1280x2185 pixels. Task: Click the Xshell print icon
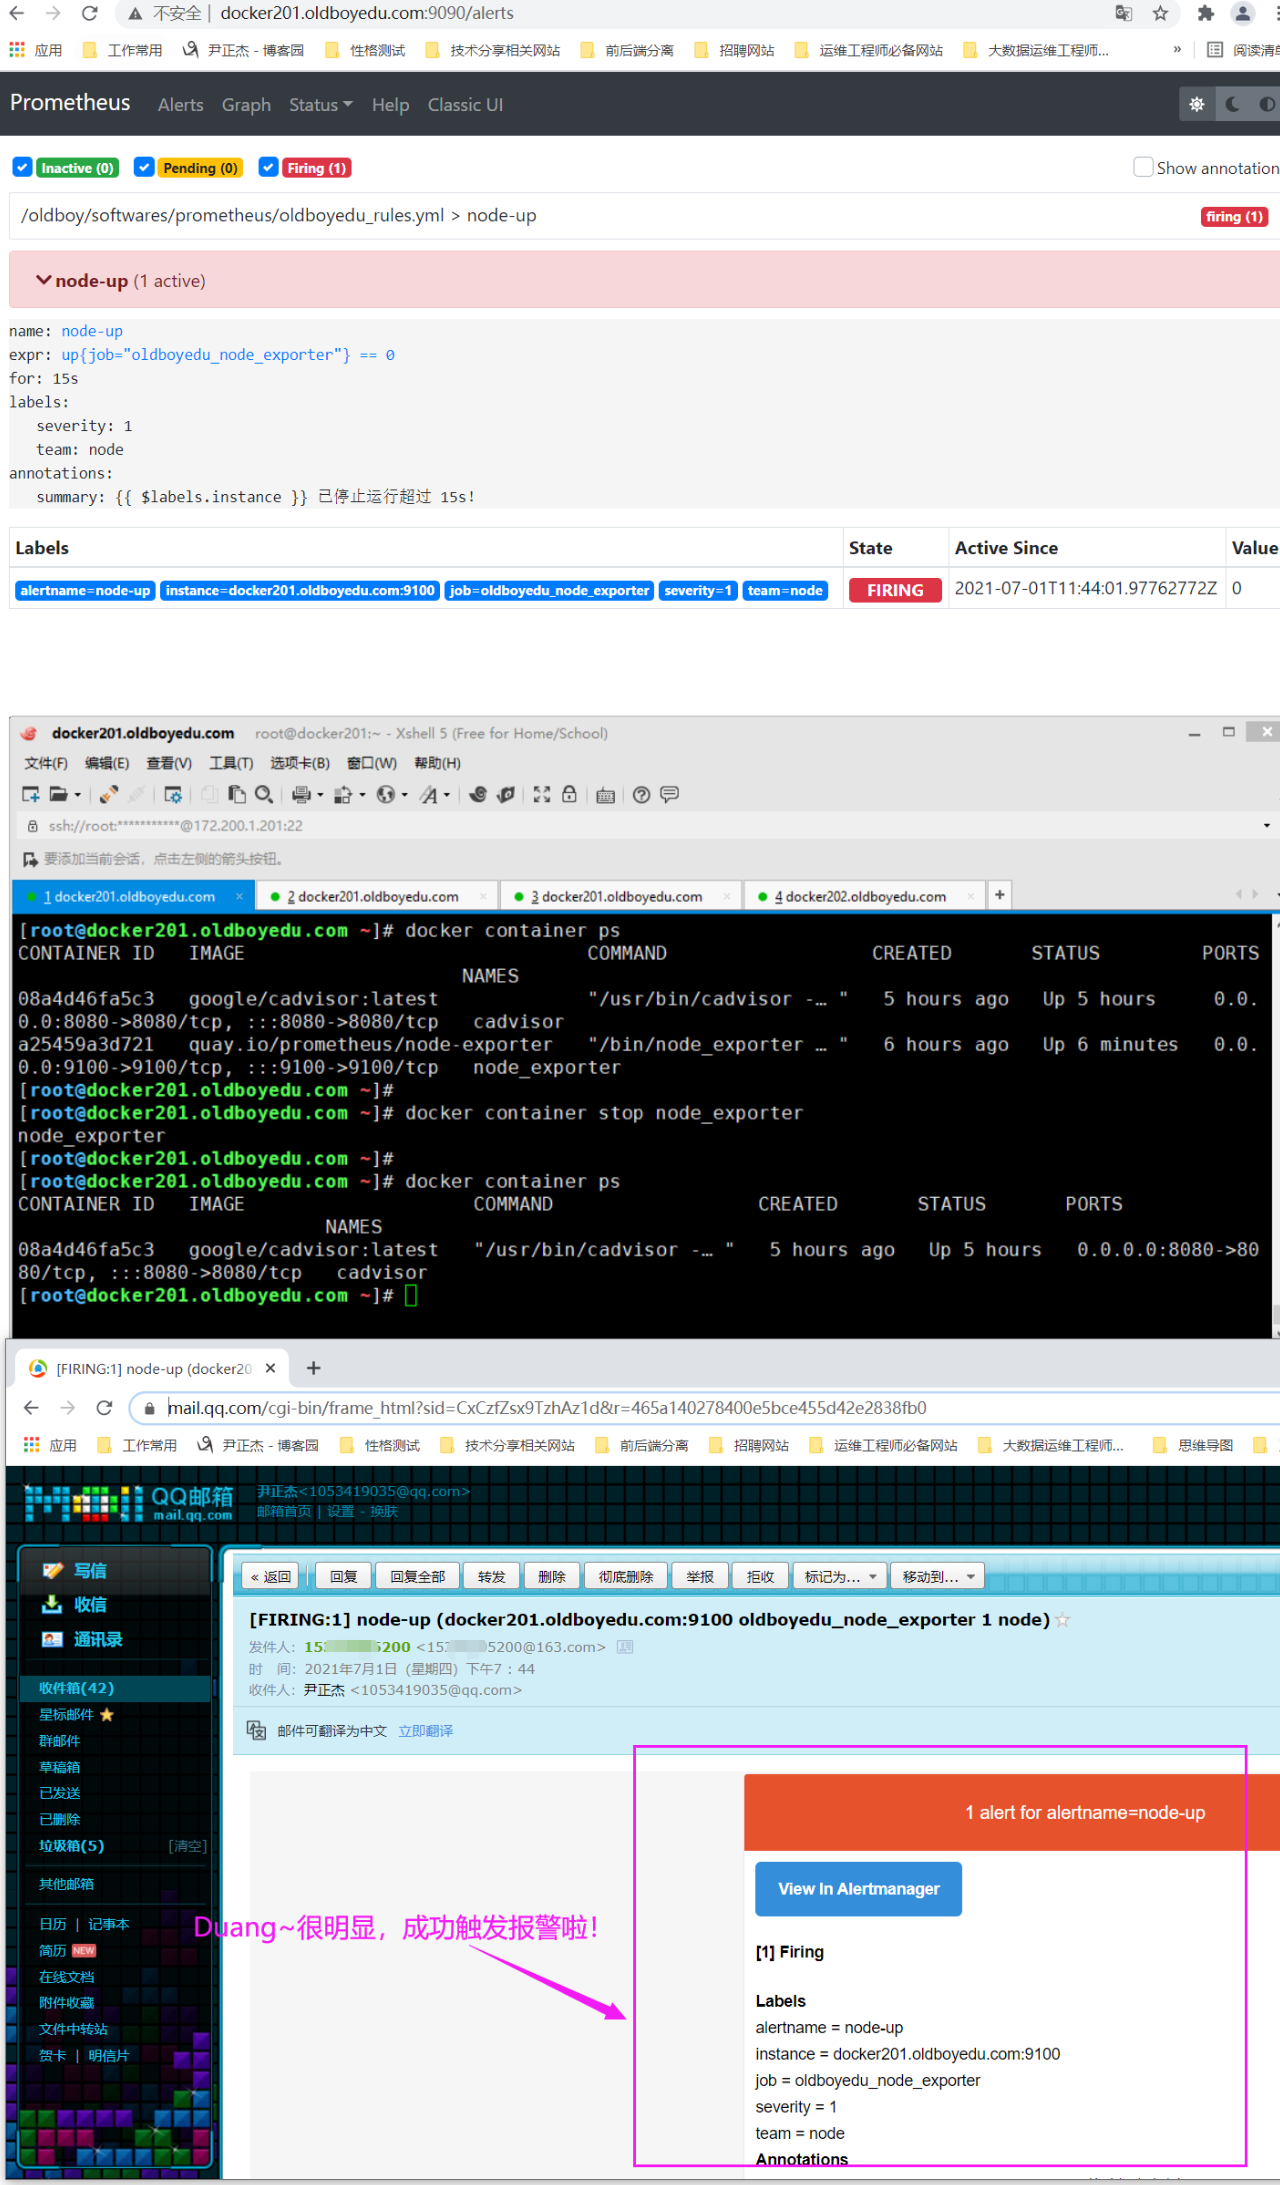301,795
